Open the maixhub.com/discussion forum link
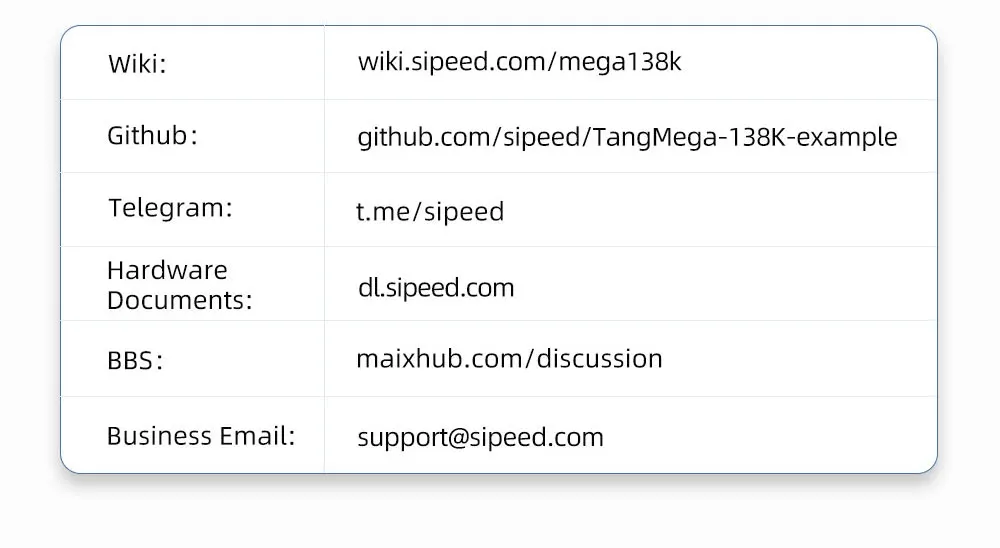Screen dimensions: 1000x548 click(509, 359)
